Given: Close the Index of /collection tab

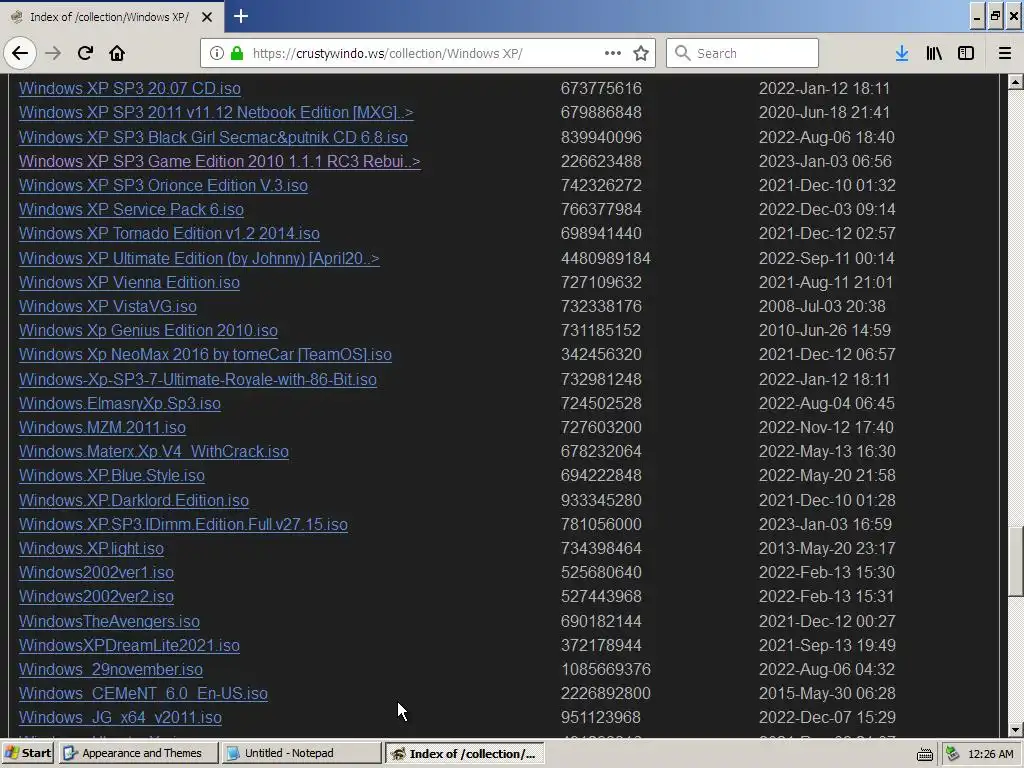Looking at the screenshot, I should pyautogui.click(x=207, y=17).
